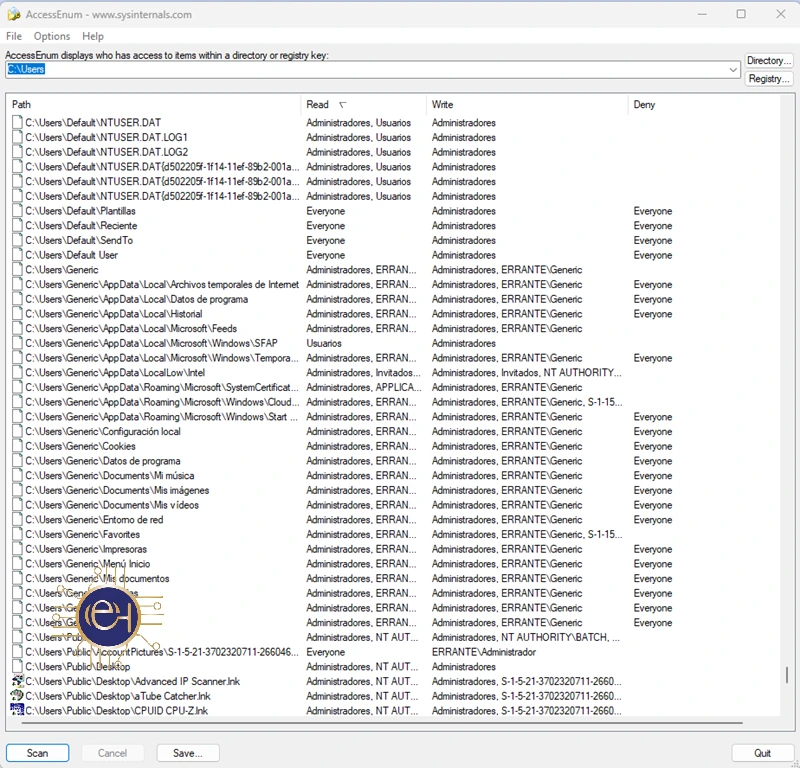
Task: Click the Directory... browse button
Action: point(768,60)
